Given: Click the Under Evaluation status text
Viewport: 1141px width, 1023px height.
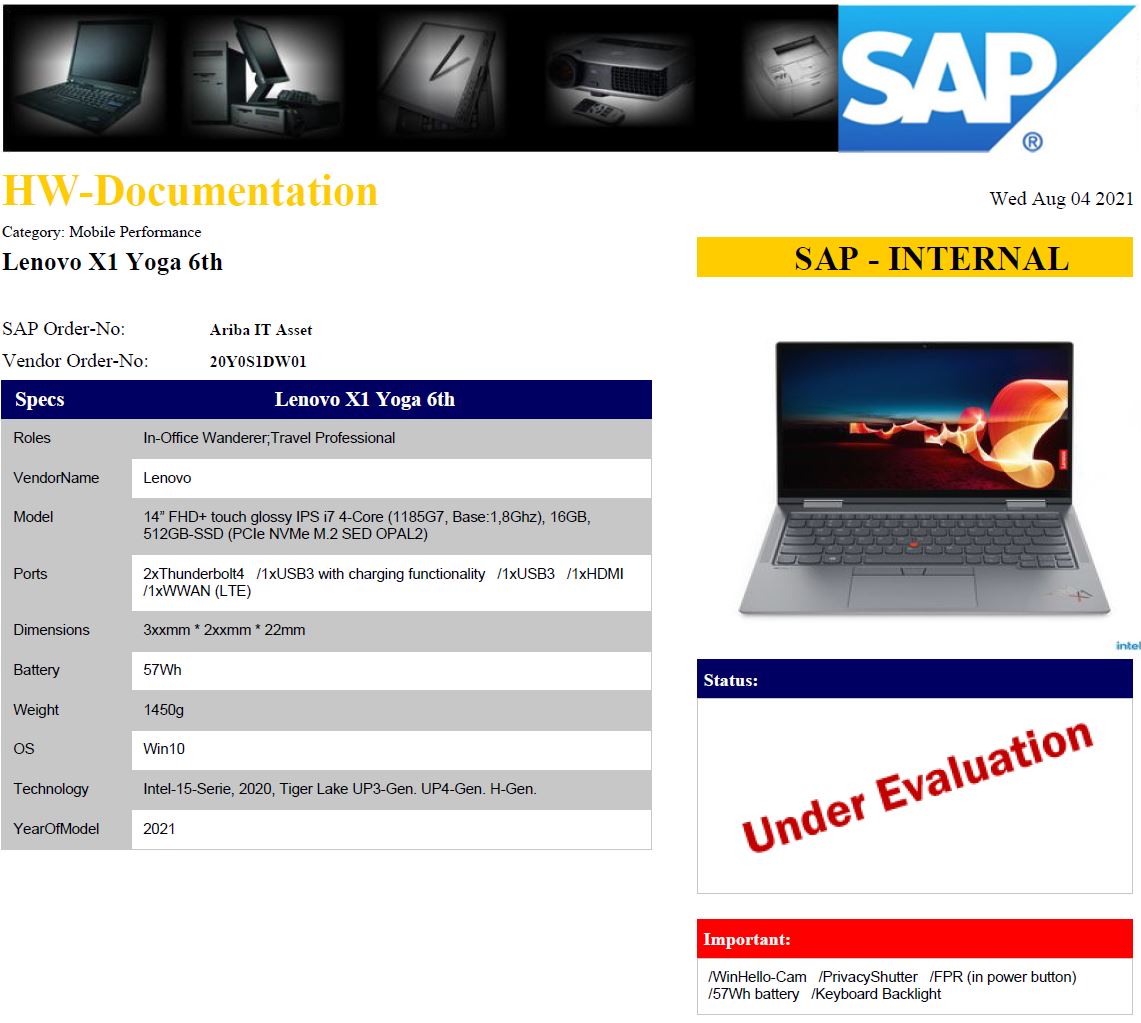Looking at the screenshot, I should click(917, 787).
